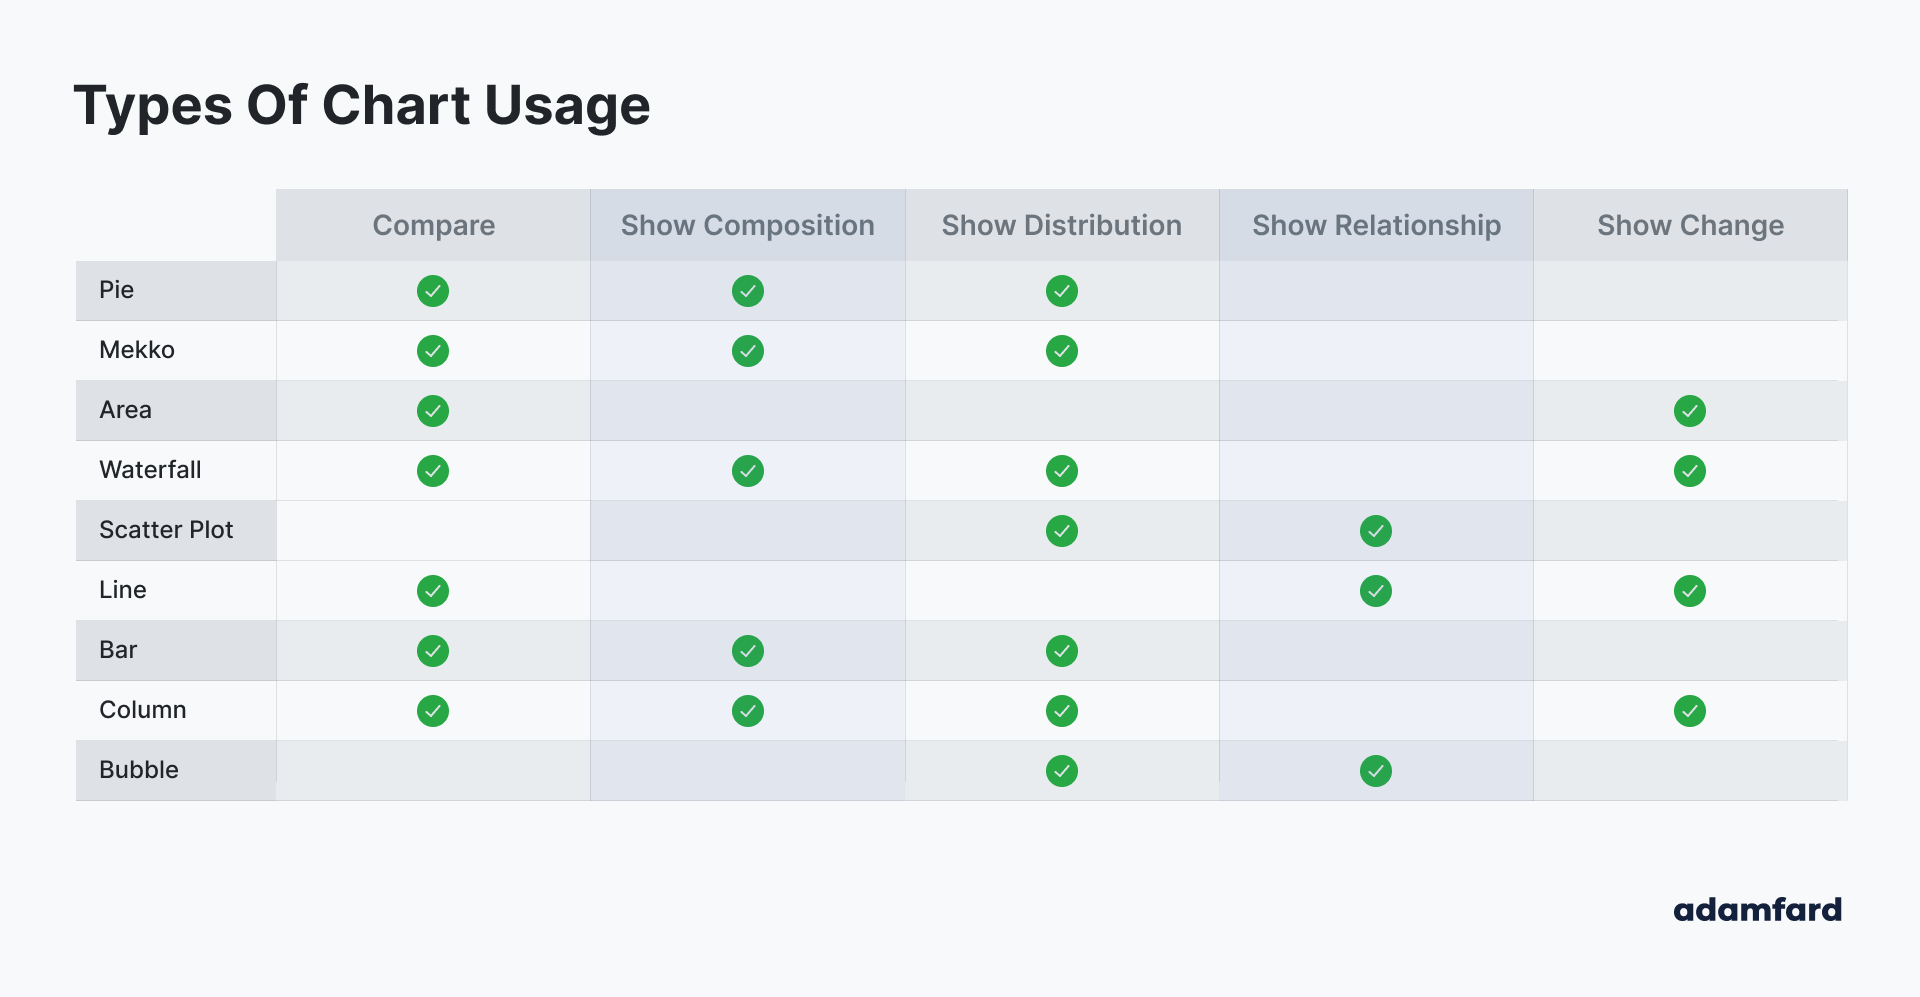Select the Compare column header
Screen dimensions: 1920x997
click(x=434, y=225)
